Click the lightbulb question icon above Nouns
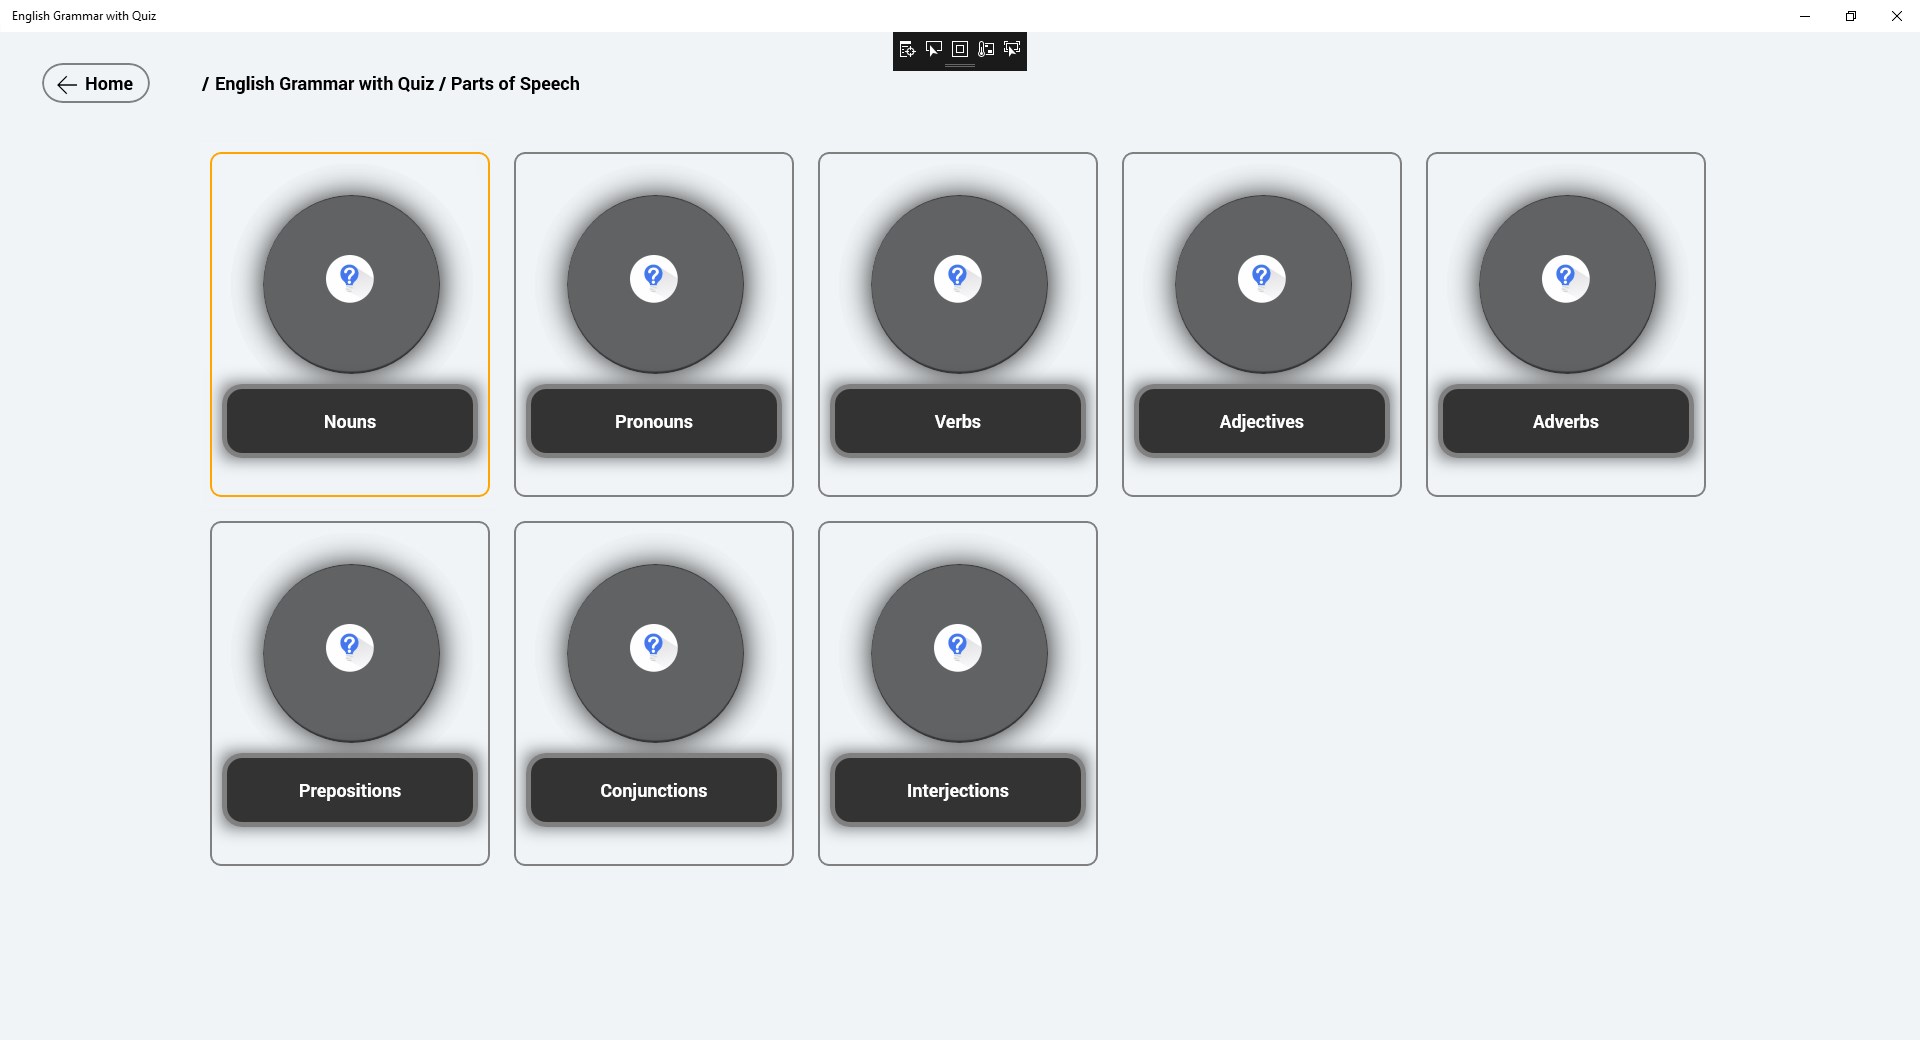The image size is (1920, 1040). pos(350,278)
